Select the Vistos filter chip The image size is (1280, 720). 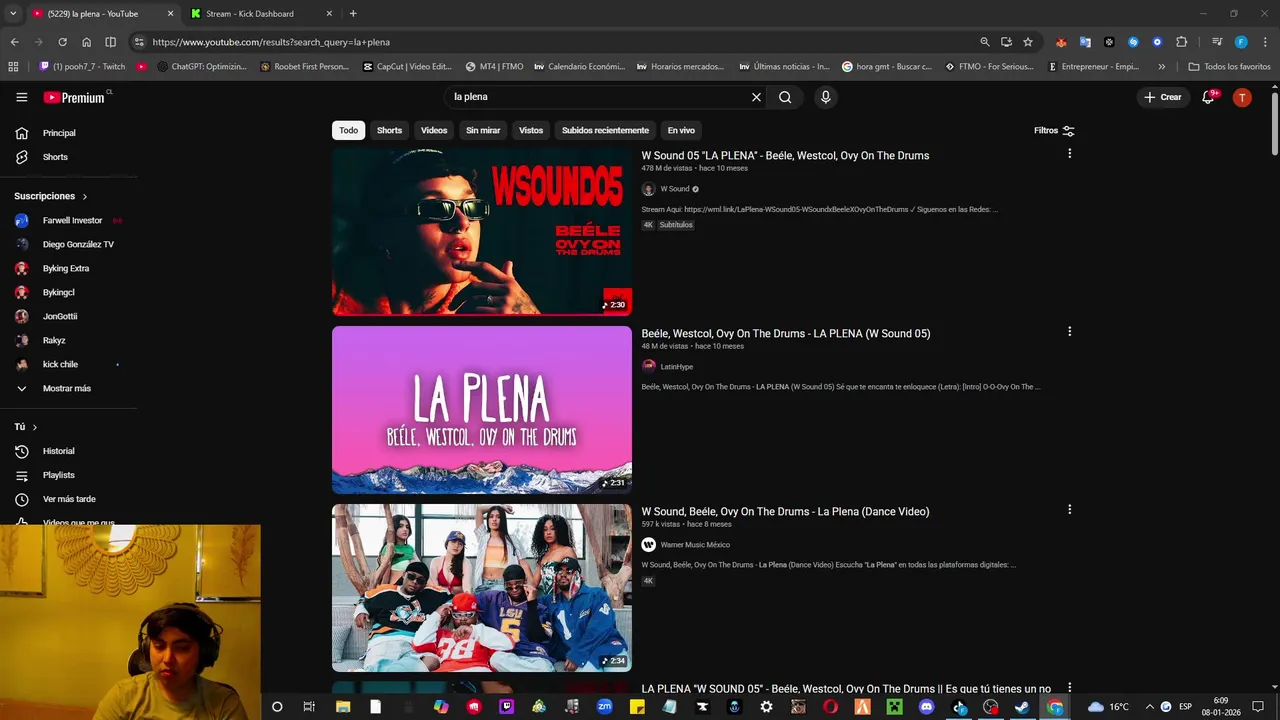tap(531, 130)
